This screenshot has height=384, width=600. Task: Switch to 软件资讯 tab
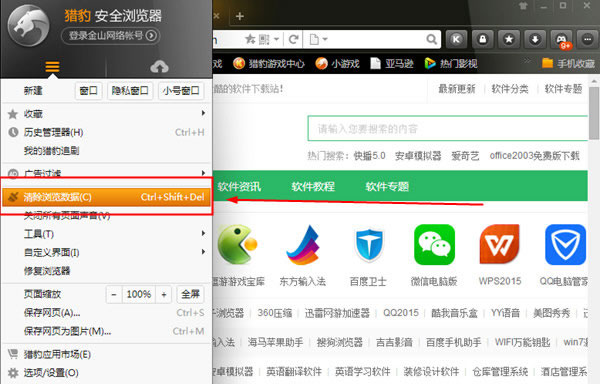click(239, 187)
